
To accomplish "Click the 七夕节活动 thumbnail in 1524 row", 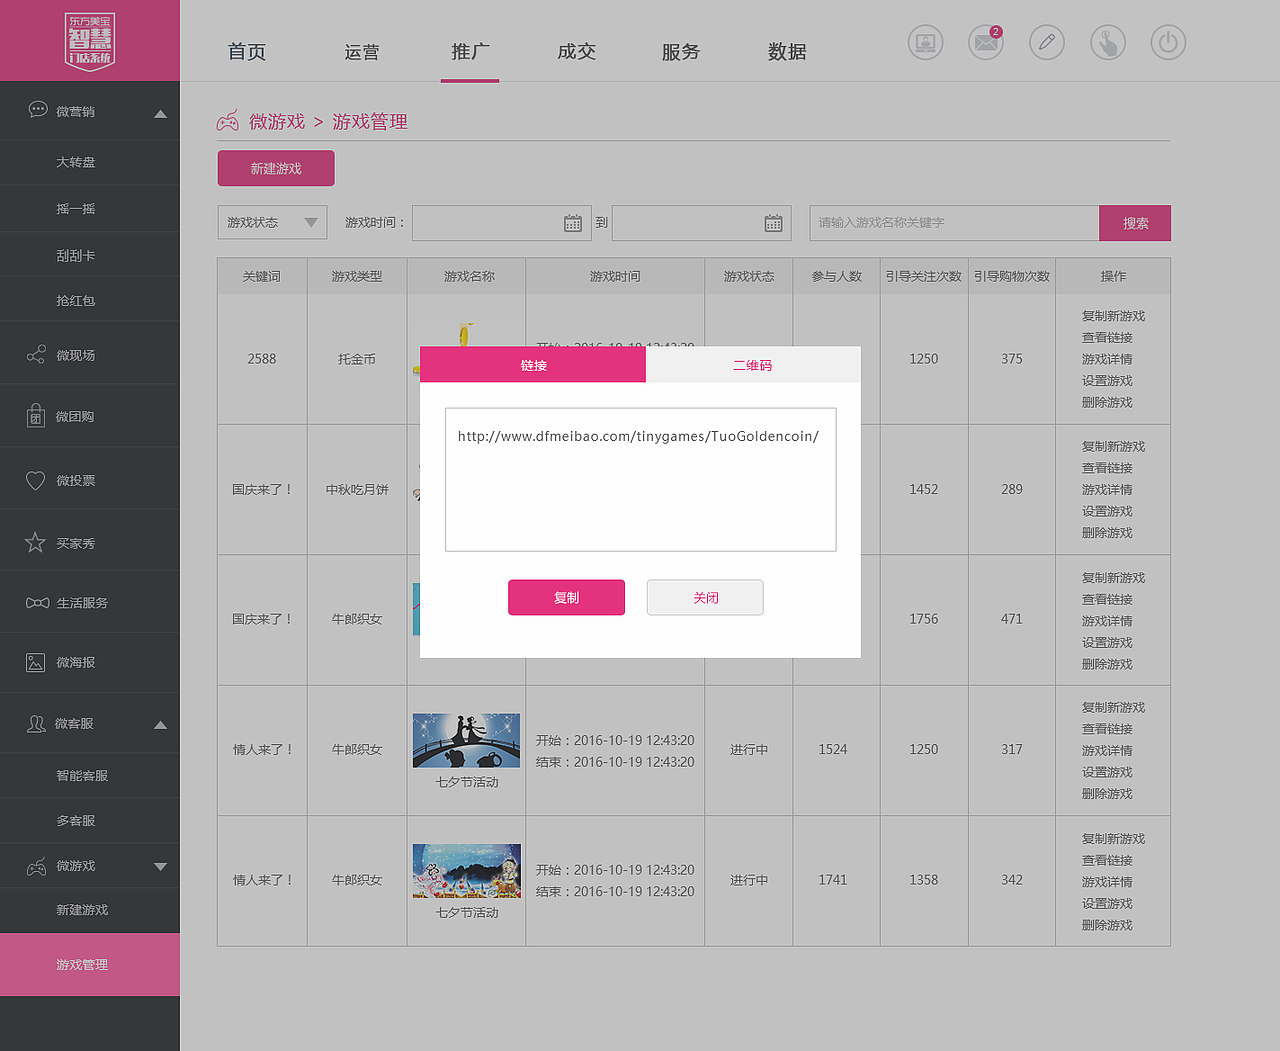I will [x=467, y=740].
